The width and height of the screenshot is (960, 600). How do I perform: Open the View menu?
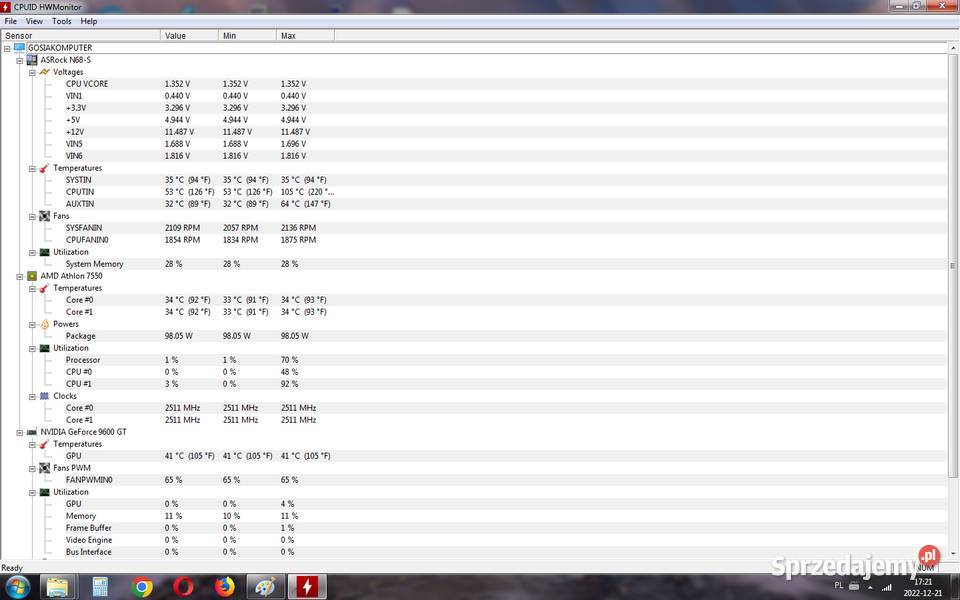pos(34,21)
